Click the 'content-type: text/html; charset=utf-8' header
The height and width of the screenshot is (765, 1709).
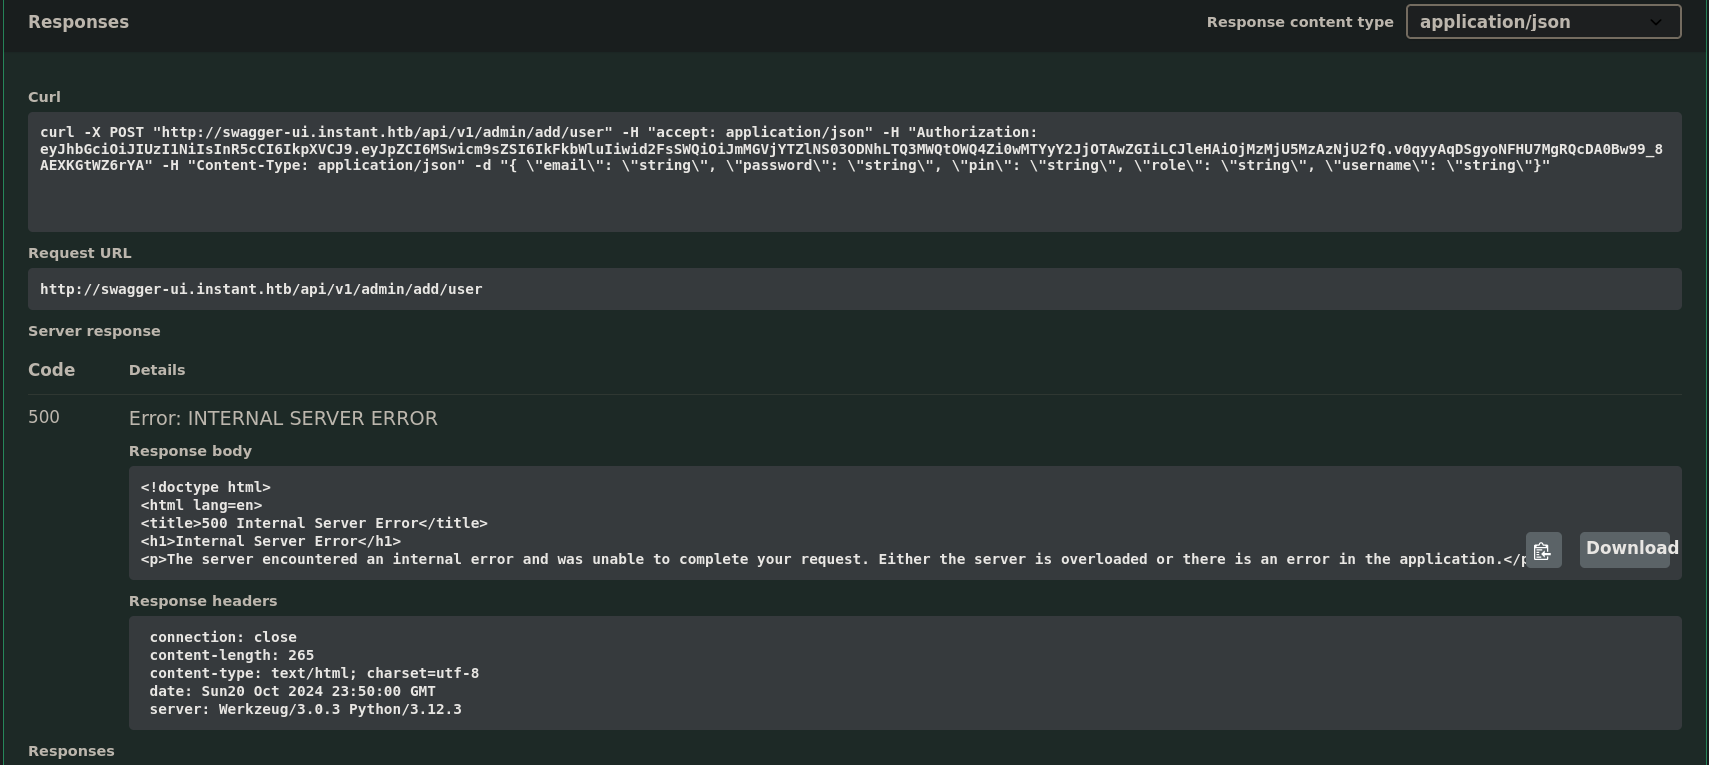(314, 673)
